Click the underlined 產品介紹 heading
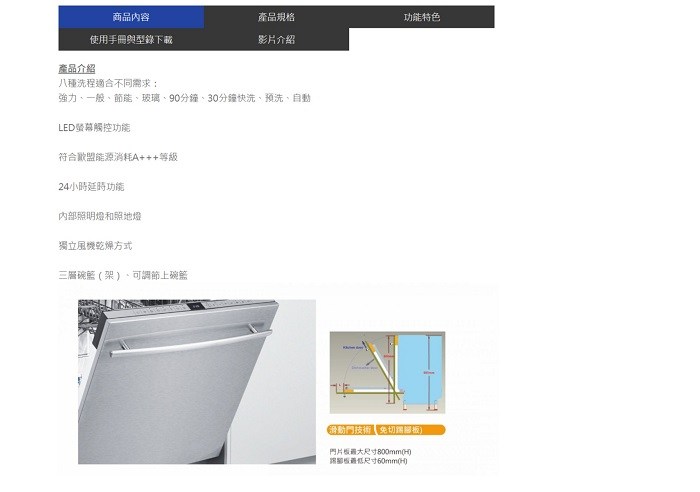Image resolution: width=700 pixels, height=492 pixels. [x=77, y=68]
